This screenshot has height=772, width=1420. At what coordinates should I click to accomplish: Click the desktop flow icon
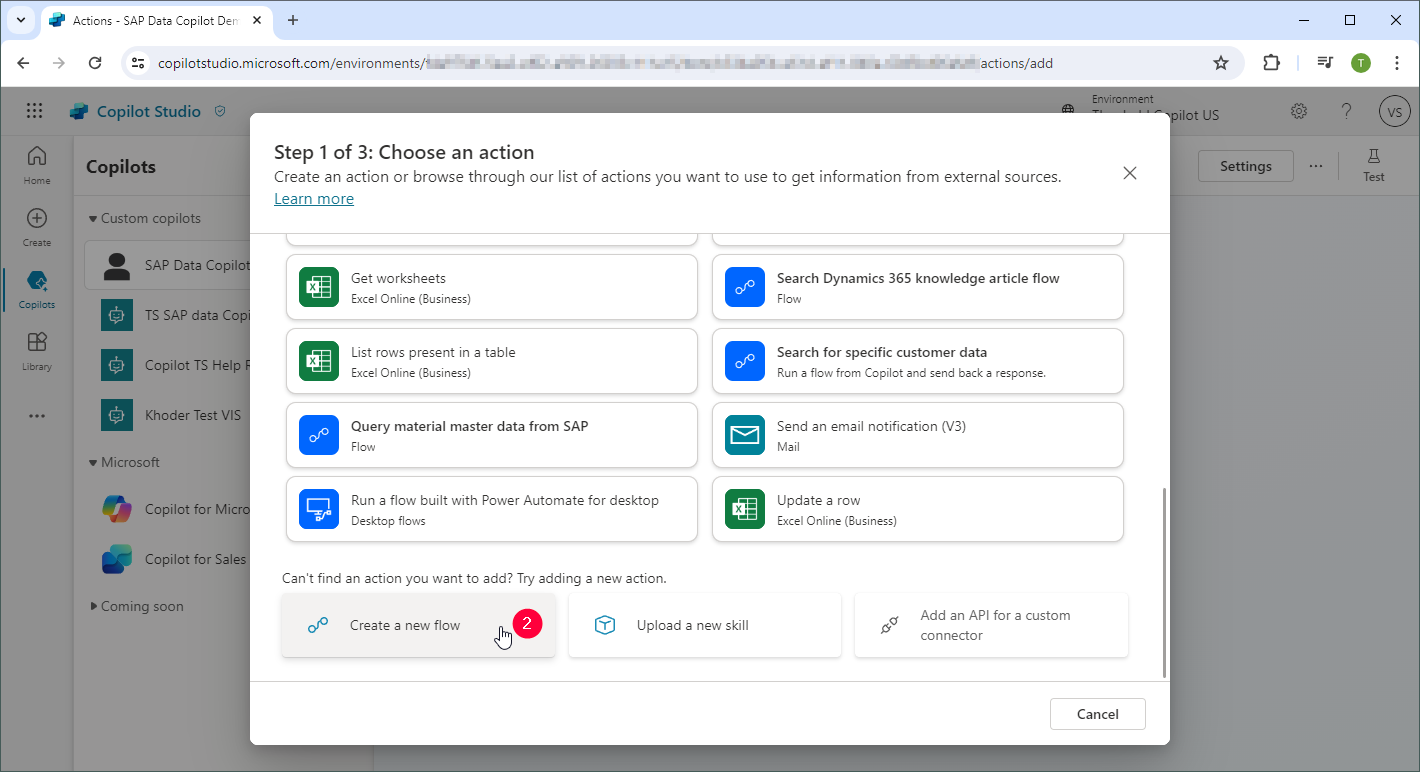tap(319, 509)
